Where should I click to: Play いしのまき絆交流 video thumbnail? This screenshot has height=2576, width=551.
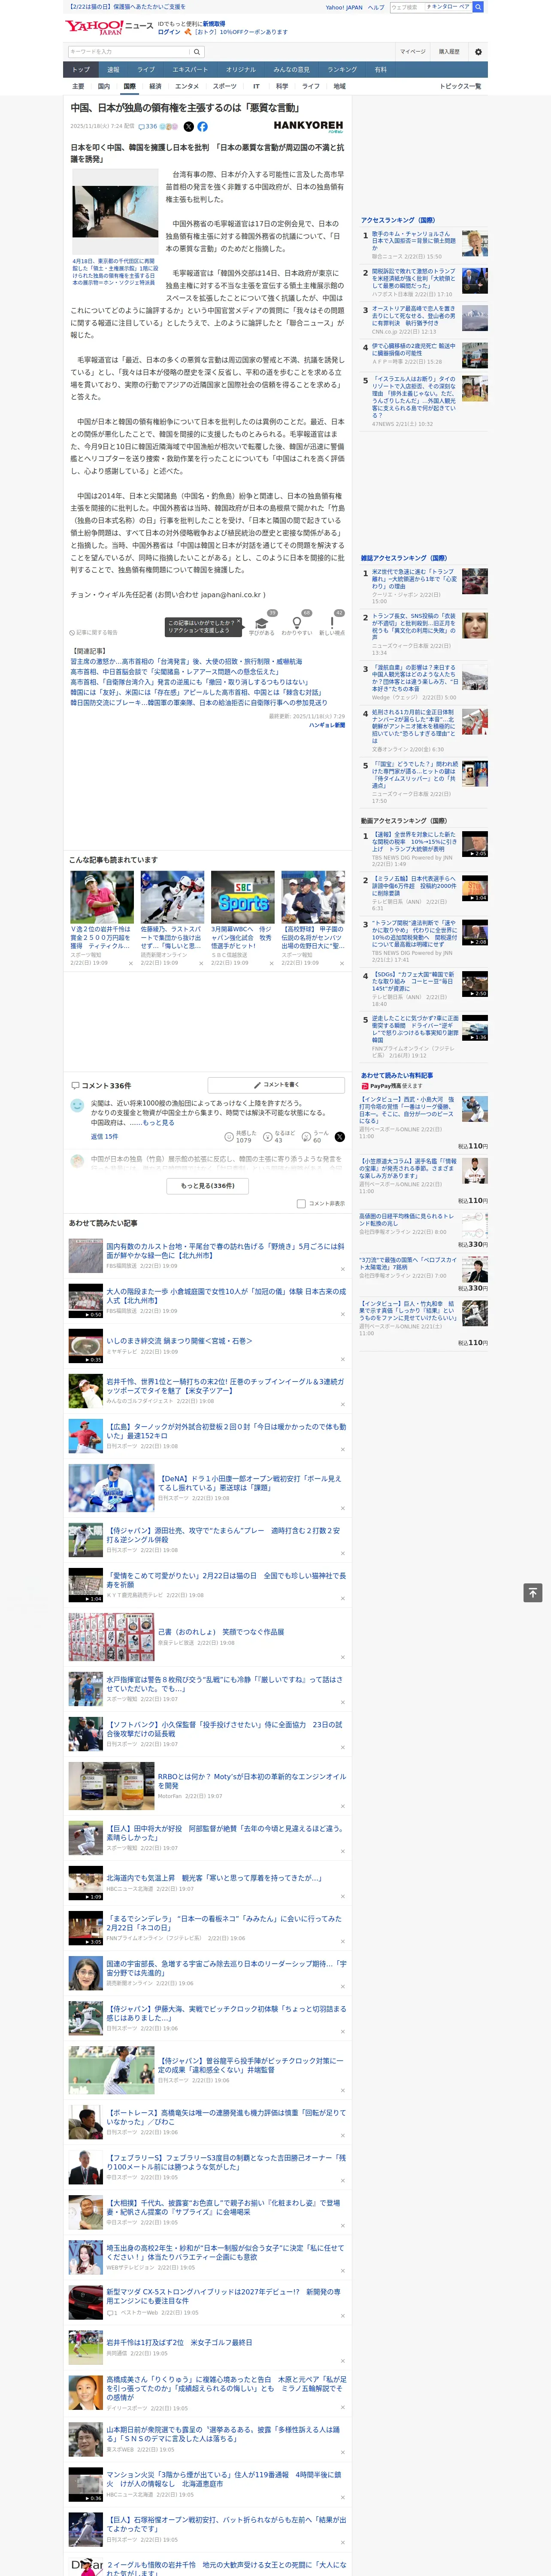point(85,1346)
